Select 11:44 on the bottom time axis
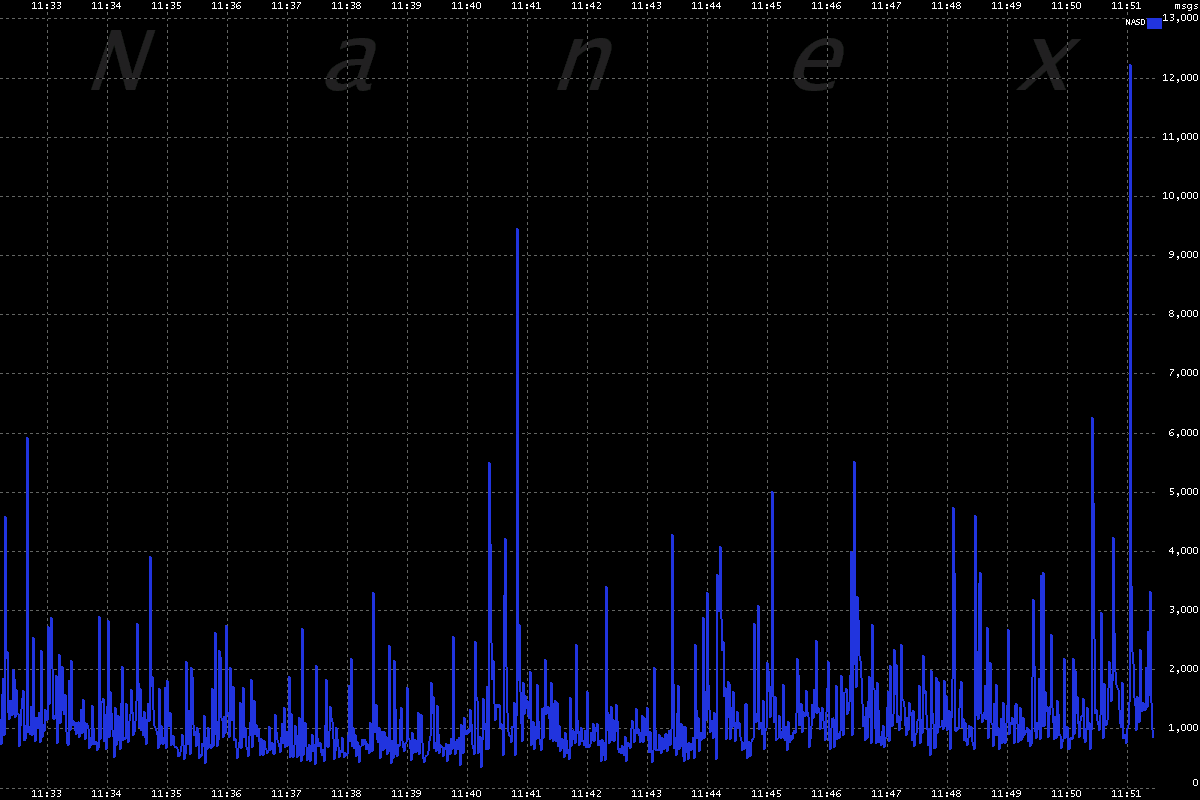Viewport: 1200px width, 800px height. [706, 793]
